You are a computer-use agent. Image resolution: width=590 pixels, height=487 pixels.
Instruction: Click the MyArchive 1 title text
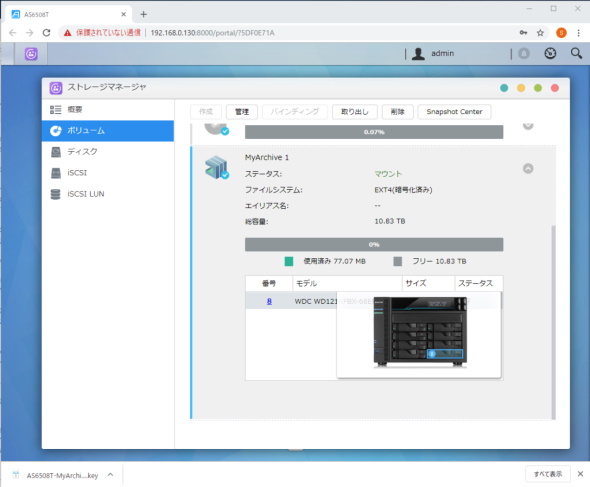pyautogui.click(x=267, y=157)
